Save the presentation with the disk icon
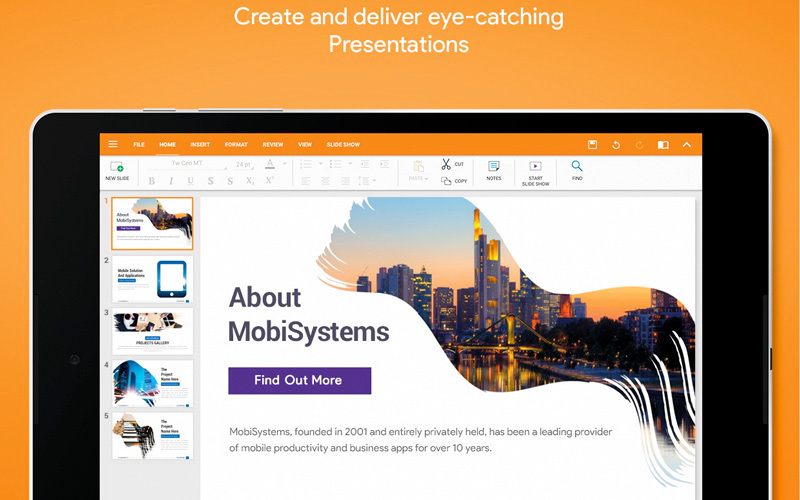Screen dimensions: 800x500 (x=592, y=145)
